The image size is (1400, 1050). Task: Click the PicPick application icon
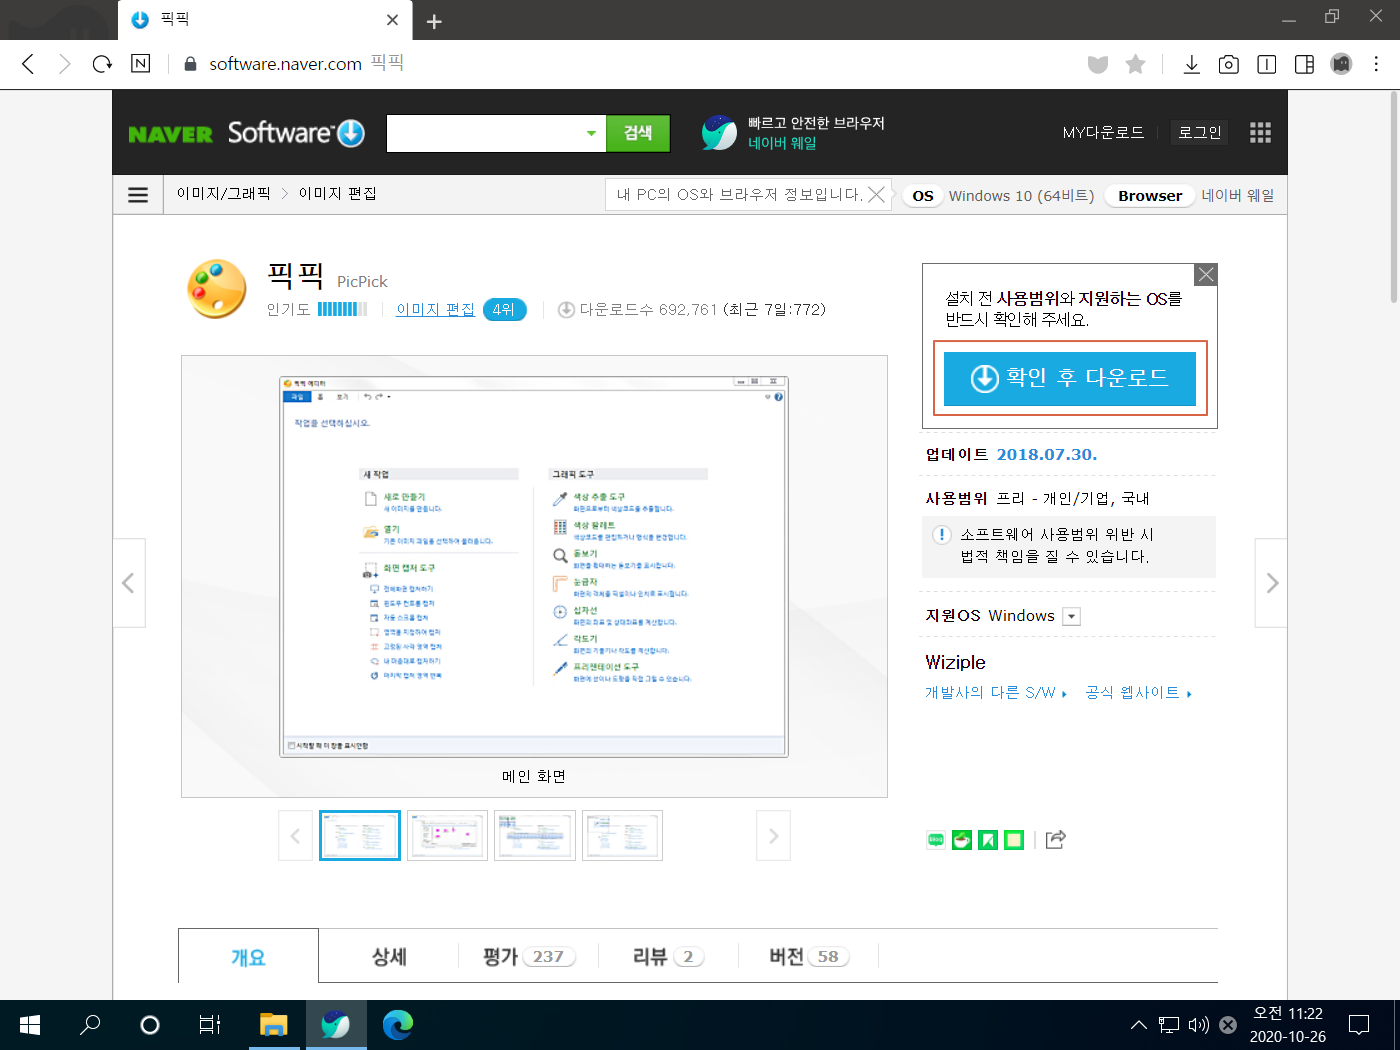[x=216, y=289]
